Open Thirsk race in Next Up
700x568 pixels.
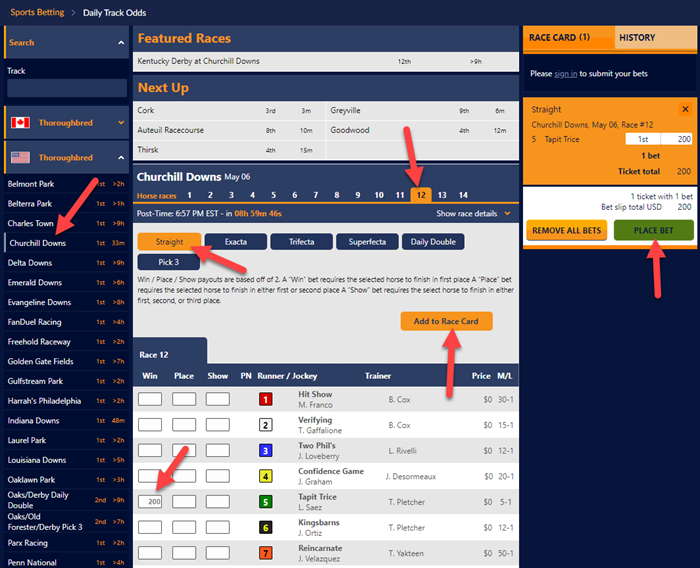point(229,150)
